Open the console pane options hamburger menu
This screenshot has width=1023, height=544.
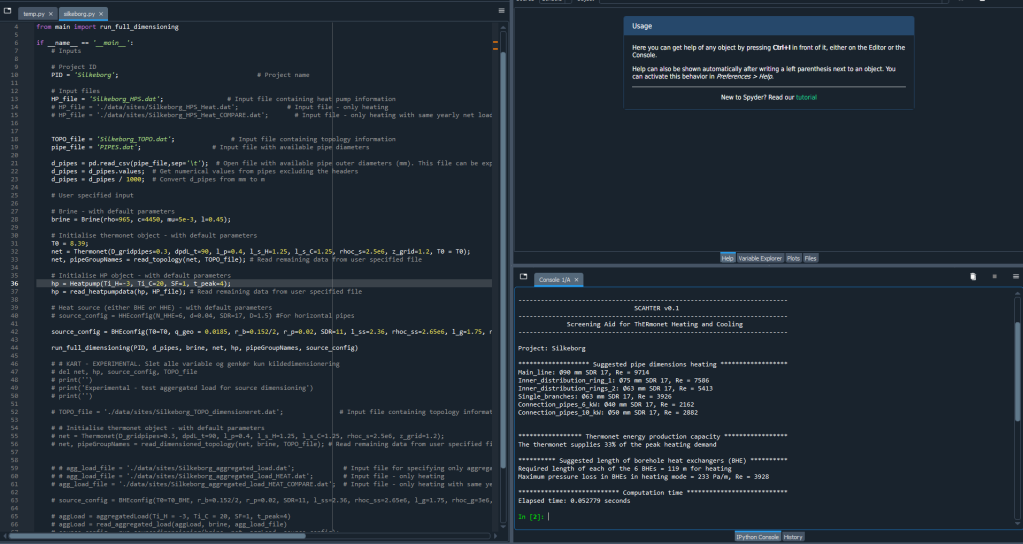click(1015, 277)
